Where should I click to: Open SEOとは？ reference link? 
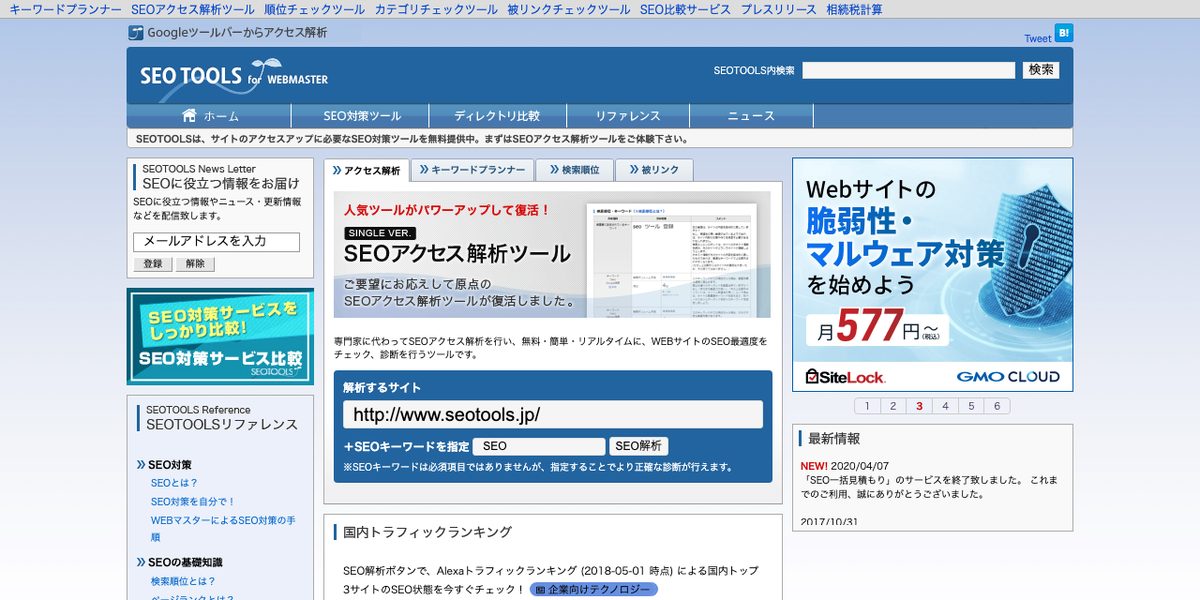coord(174,483)
